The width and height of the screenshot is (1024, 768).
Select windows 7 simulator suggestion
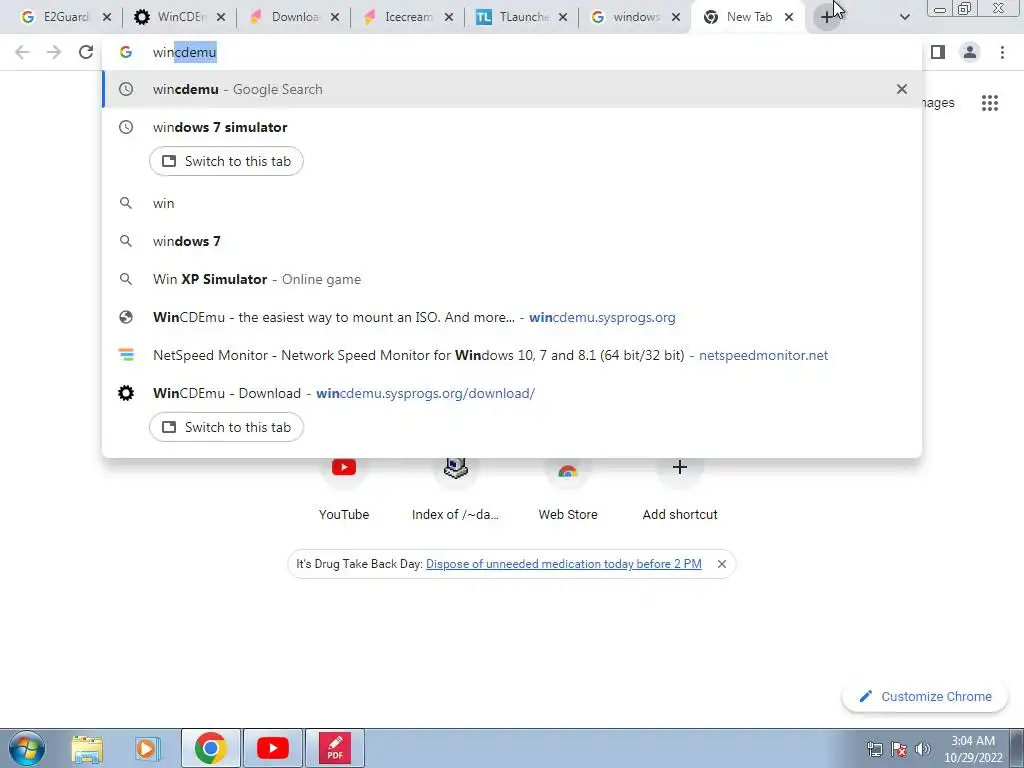pos(512,127)
